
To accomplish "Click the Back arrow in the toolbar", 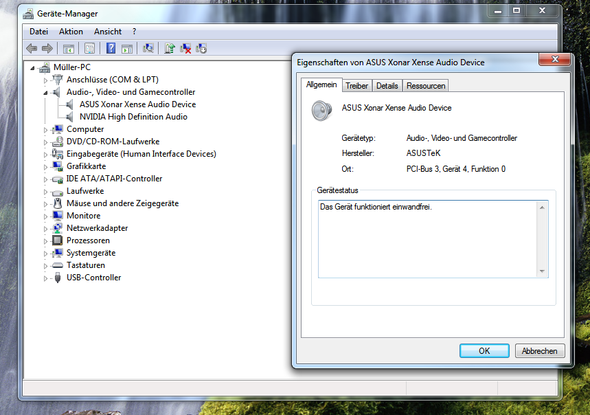I will pos(32,48).
